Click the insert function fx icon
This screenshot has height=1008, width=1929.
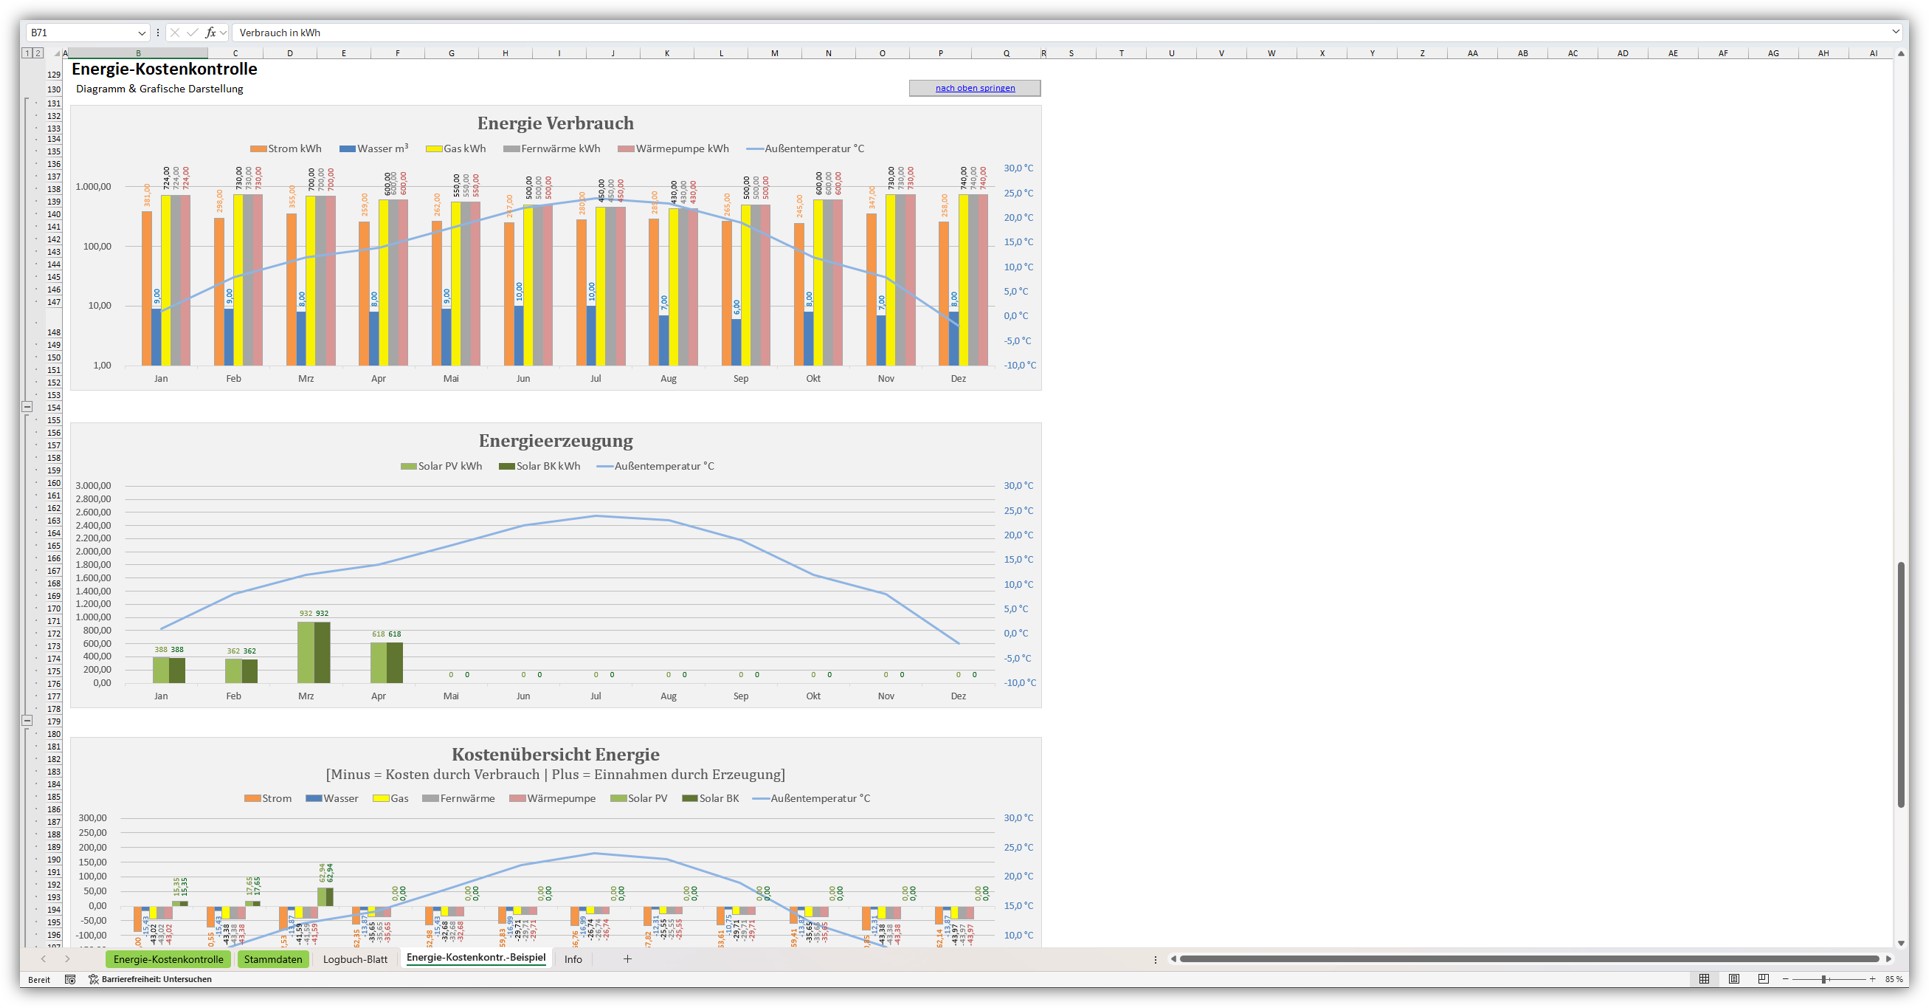pyautogui.click(x=210, y=33)
